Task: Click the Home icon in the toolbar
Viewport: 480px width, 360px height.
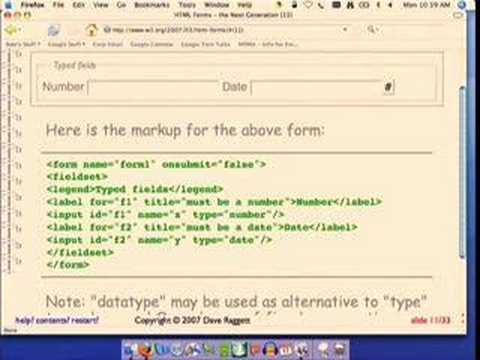Action: (x=92, y=30)
